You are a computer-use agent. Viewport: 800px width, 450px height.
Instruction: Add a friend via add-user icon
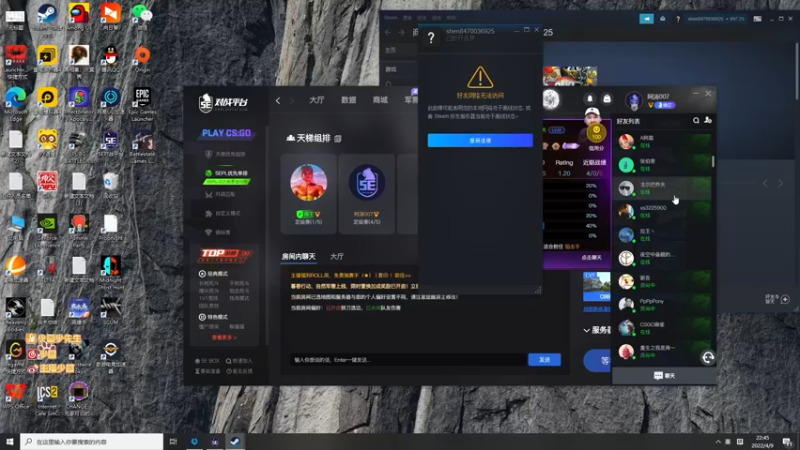pyautogui.click(x=708, y=120)
